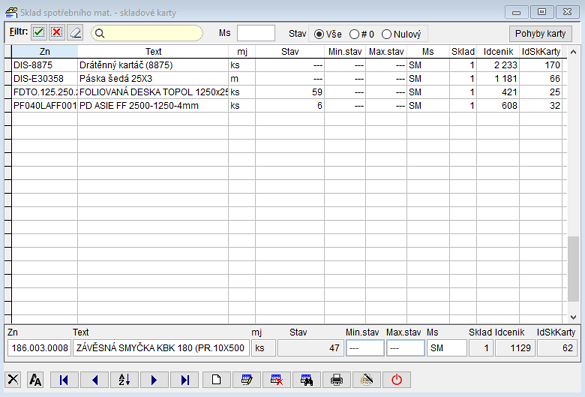The image size is (585, 397).
Task: Click the vertical scrollbar thumb
Action: 573,269
